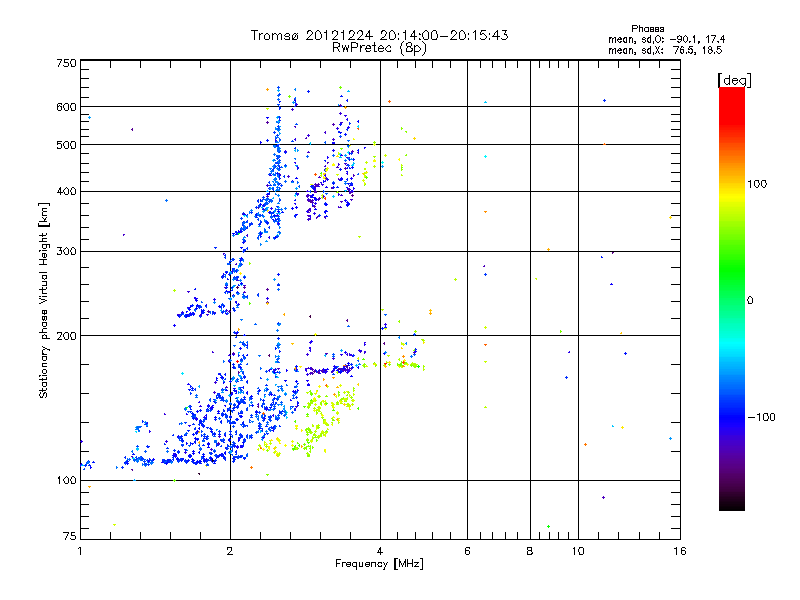800x600 pixels.
Task: Click the x-axis label '16'
Action: click(x=680, y=551)
